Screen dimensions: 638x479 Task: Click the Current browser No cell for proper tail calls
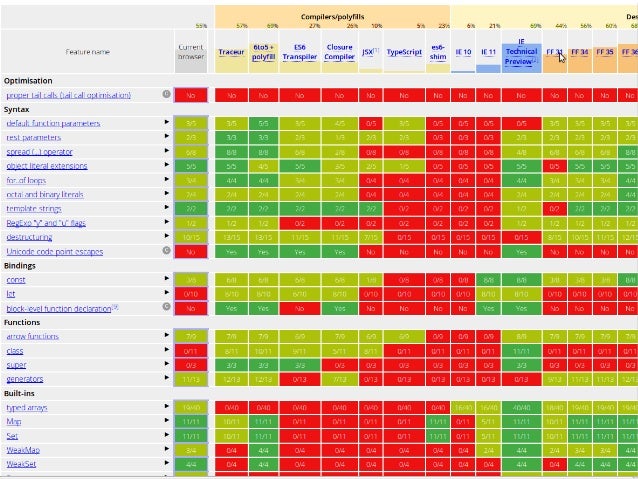191,95
